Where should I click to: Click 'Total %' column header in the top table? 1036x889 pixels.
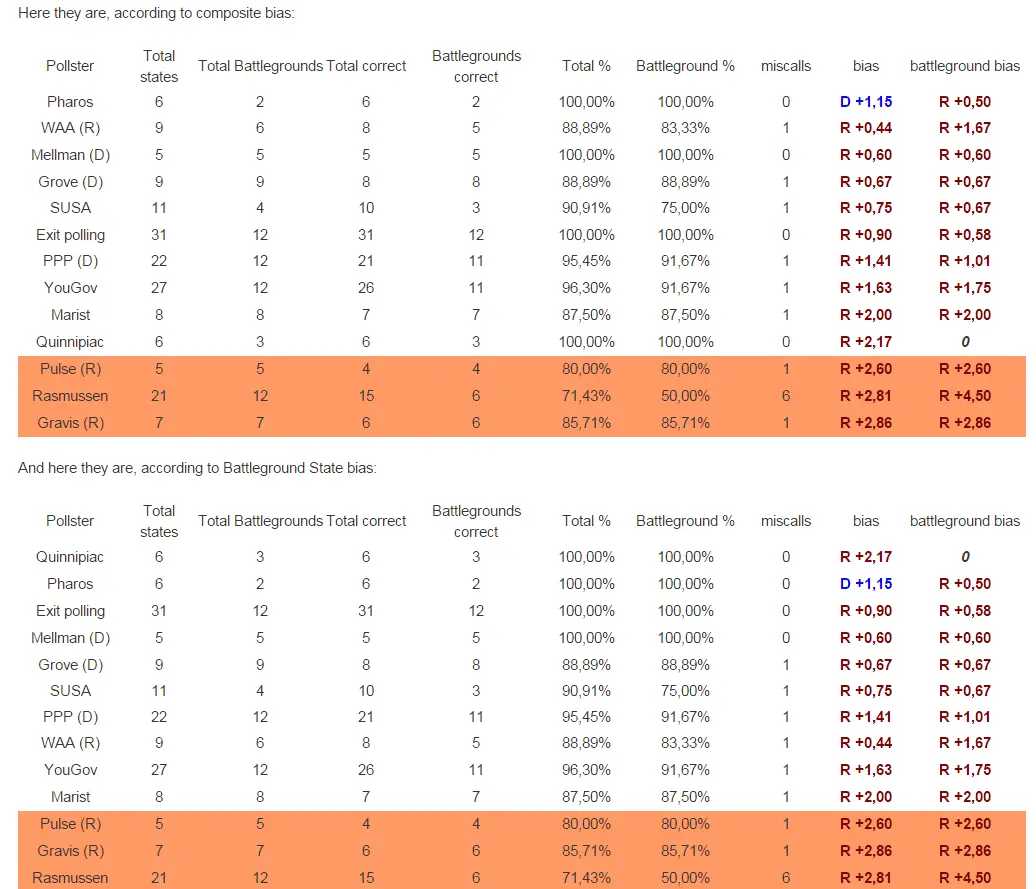point(586,66)
